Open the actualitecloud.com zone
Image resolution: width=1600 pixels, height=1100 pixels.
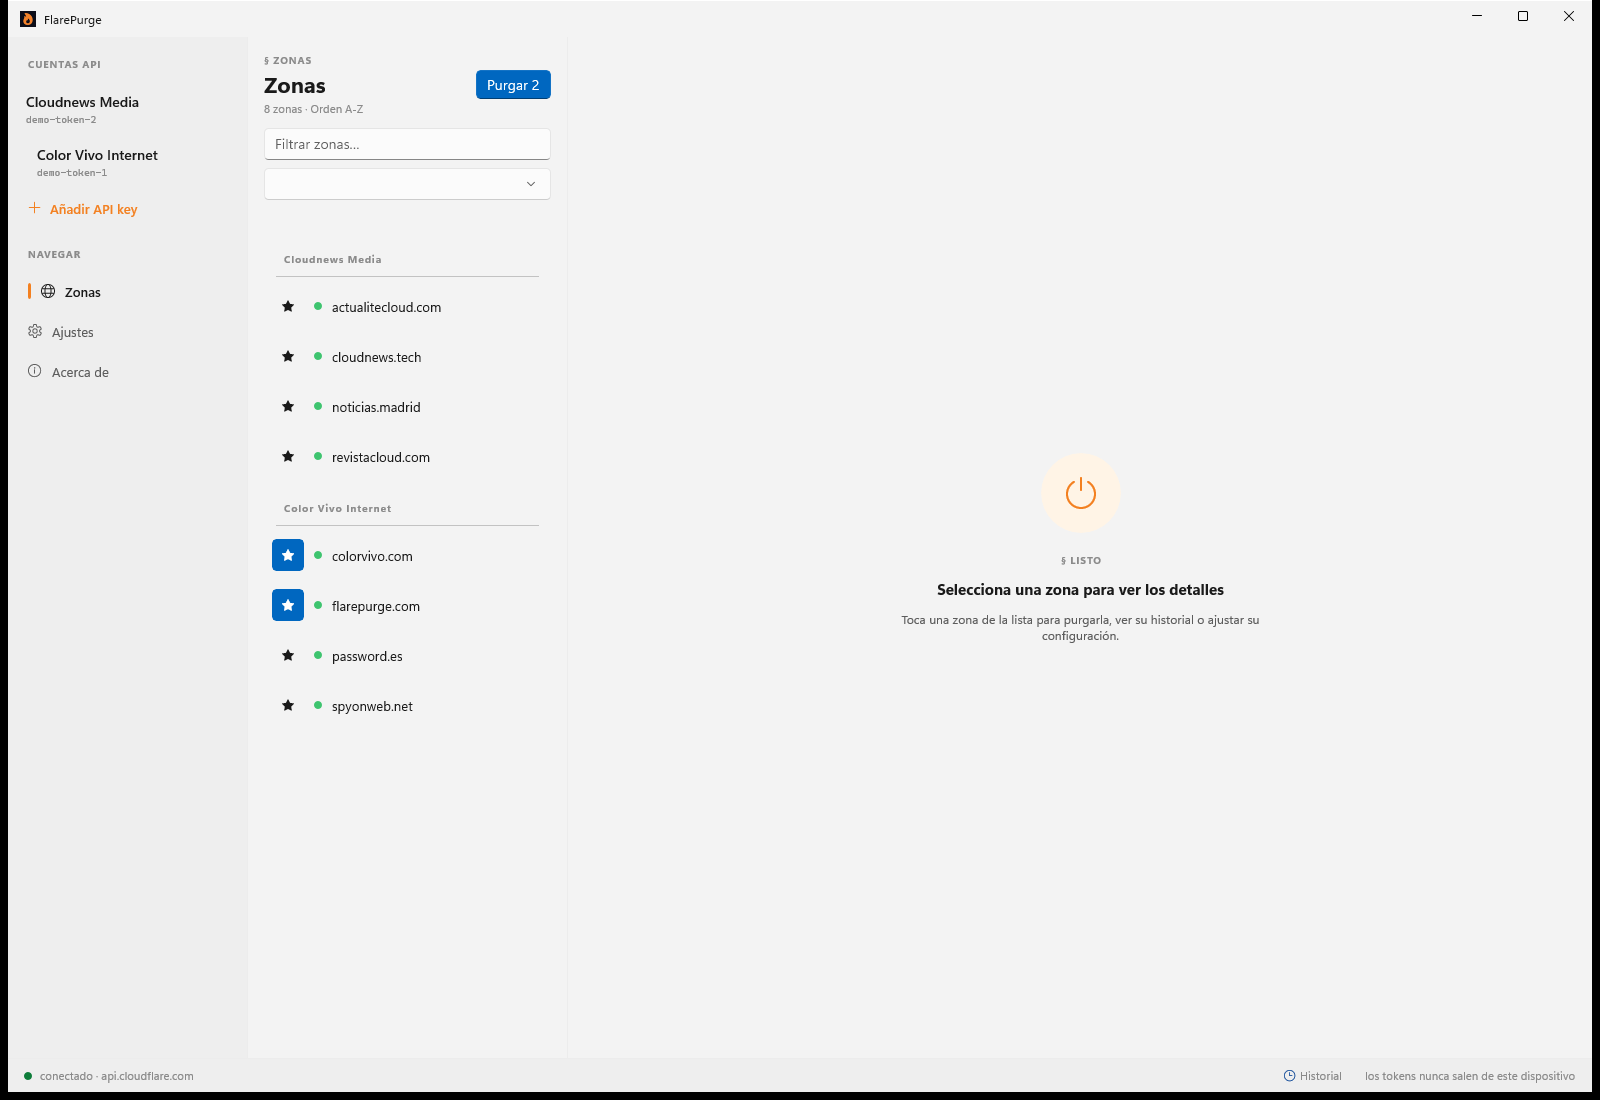click(407, 307)
